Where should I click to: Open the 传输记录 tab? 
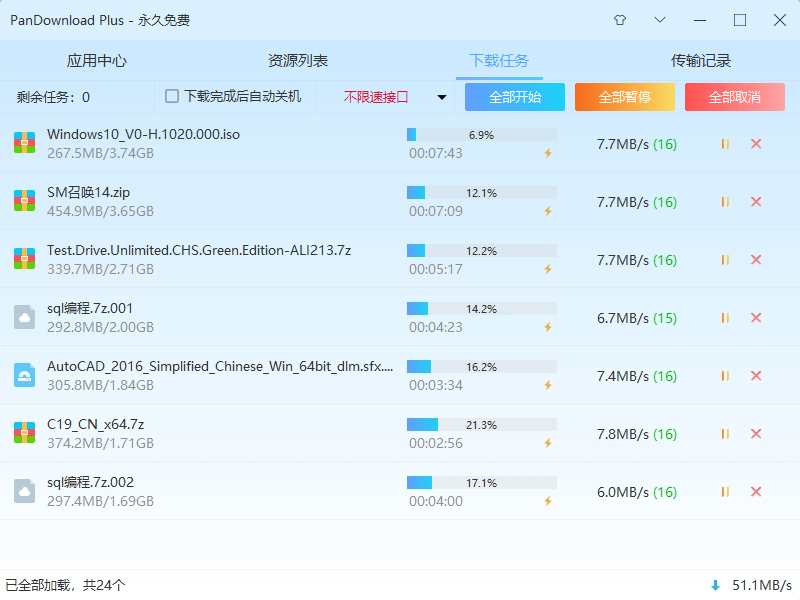click(701, 61)
